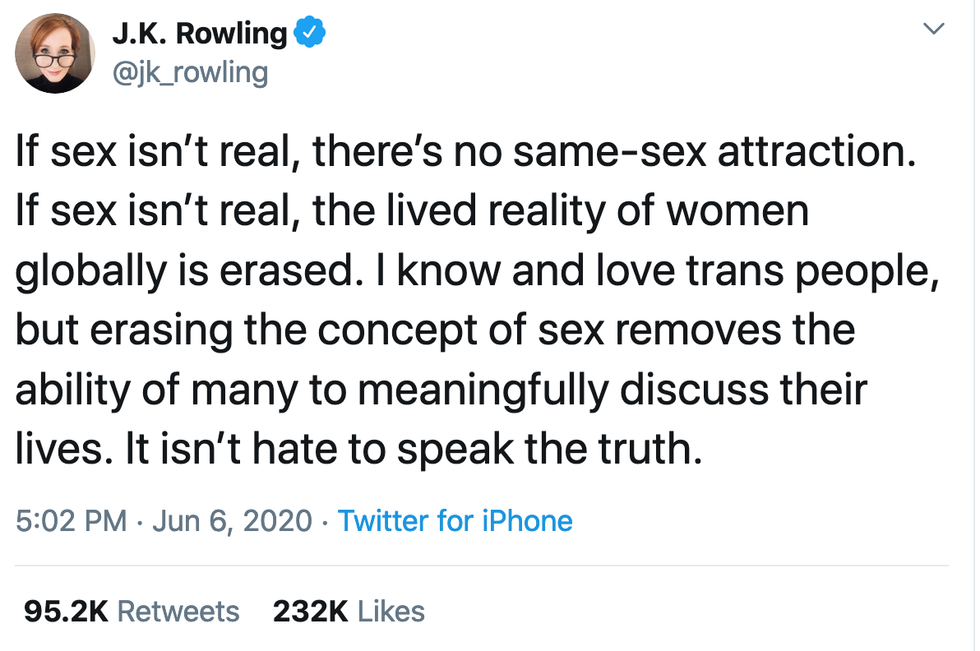Click the "Retweets" label
Image resolution: width=980 pixels, height=651 pixels.
coord(178,611)
